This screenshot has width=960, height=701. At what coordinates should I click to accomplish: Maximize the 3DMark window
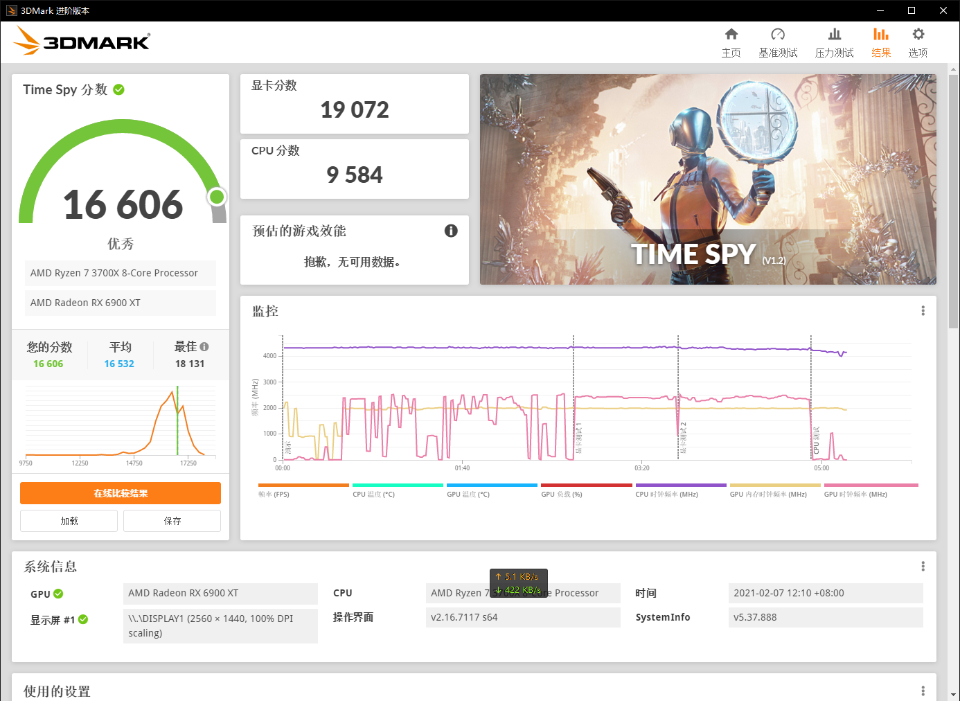click(x=911, y=10)
